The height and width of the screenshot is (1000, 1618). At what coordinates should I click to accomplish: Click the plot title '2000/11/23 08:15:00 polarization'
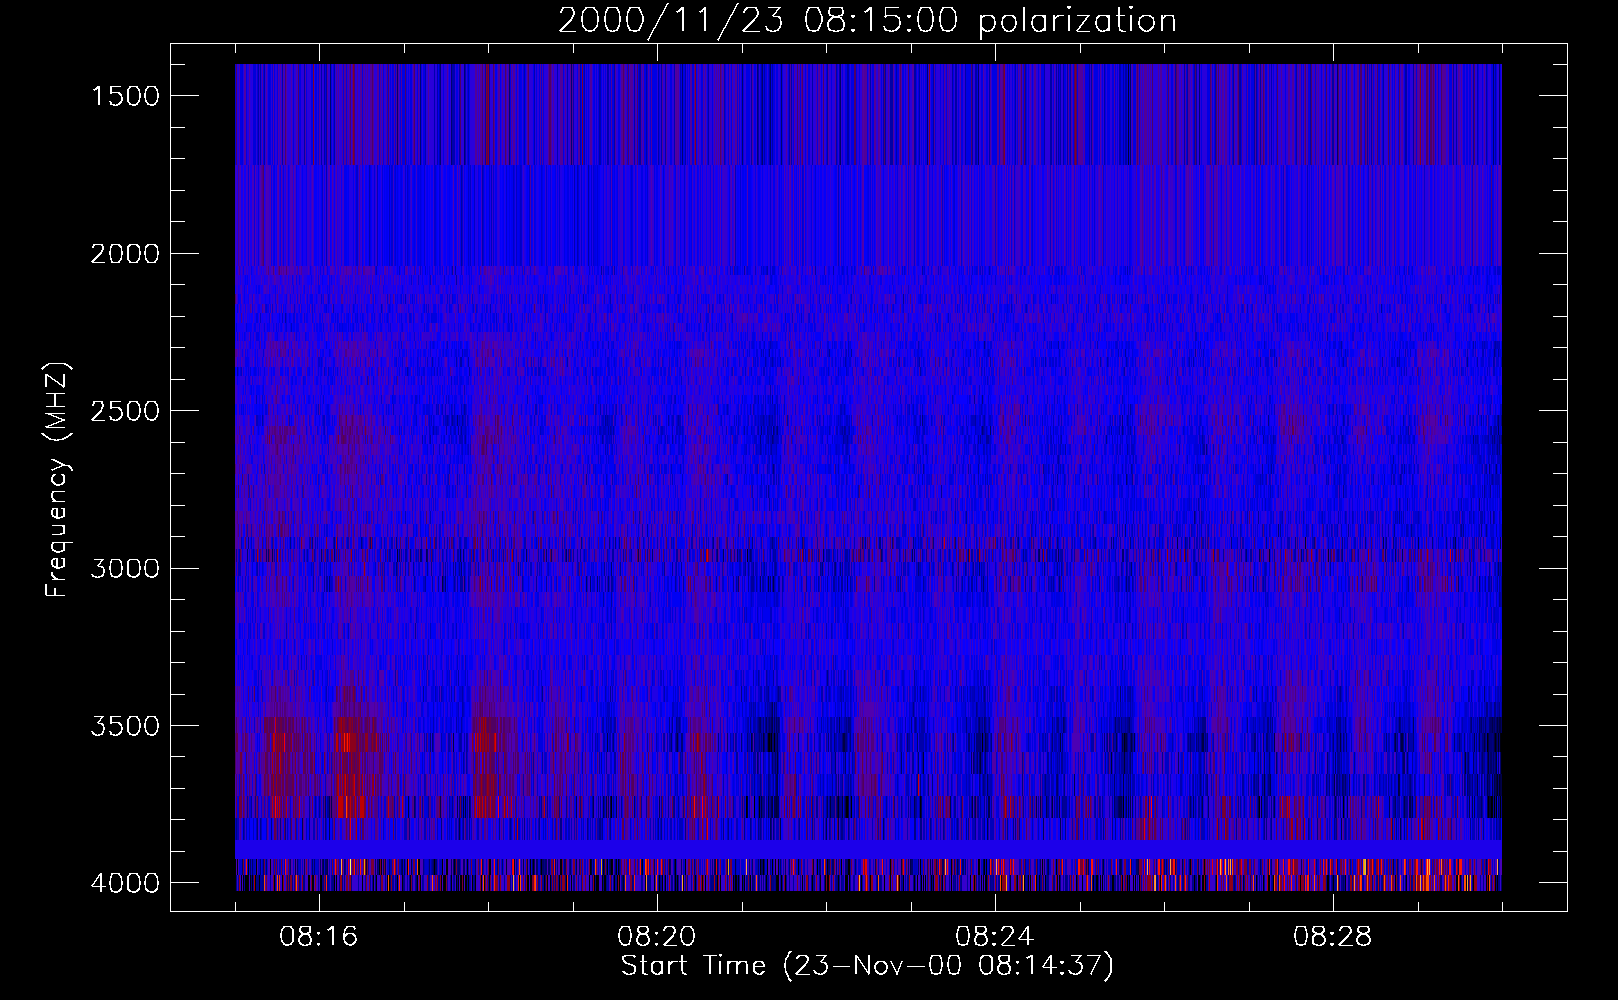point(867,20)
